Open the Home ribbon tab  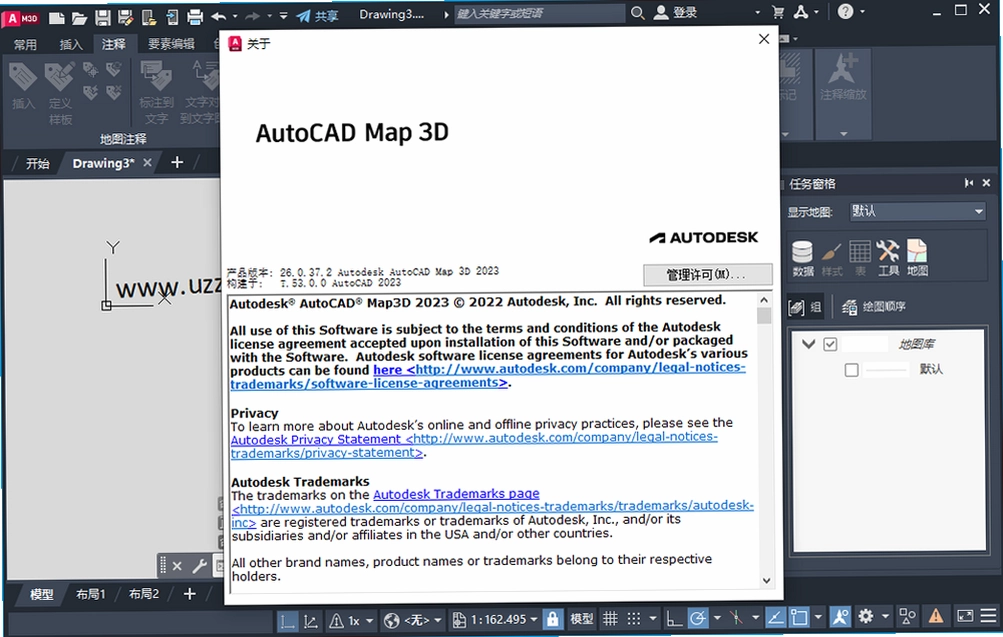point(26,45)
